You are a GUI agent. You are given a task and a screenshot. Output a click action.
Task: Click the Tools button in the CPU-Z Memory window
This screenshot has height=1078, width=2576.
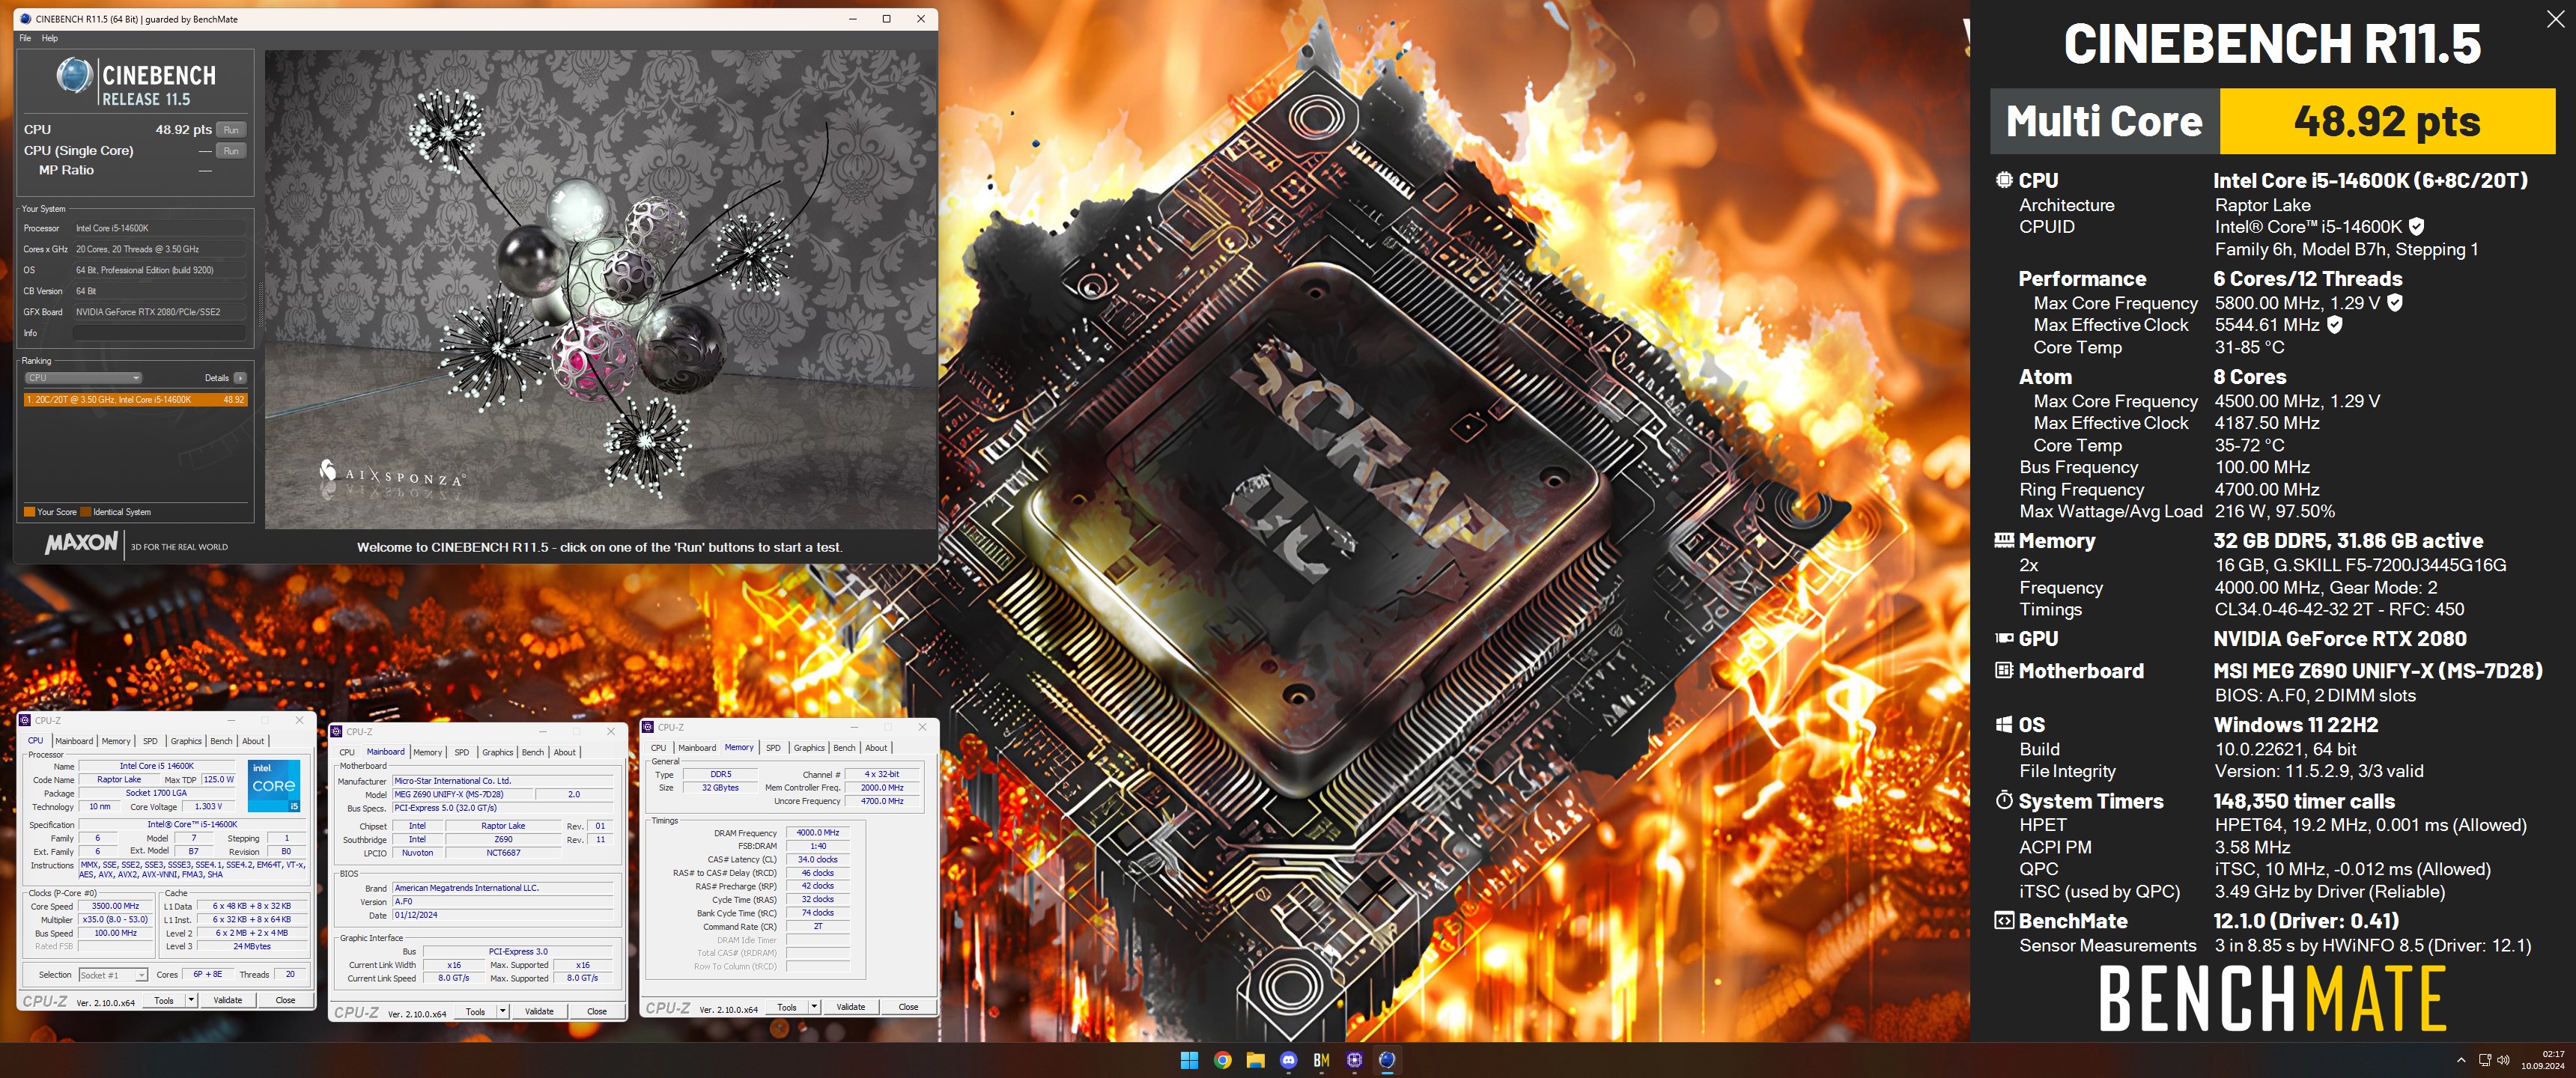pyautogui.click(x=787, y=1007)
